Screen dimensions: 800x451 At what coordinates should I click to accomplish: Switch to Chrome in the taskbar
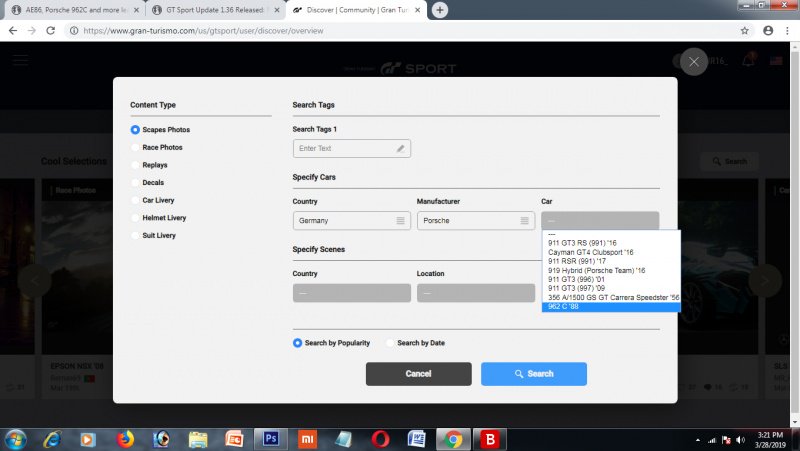(x=453, y=439)
